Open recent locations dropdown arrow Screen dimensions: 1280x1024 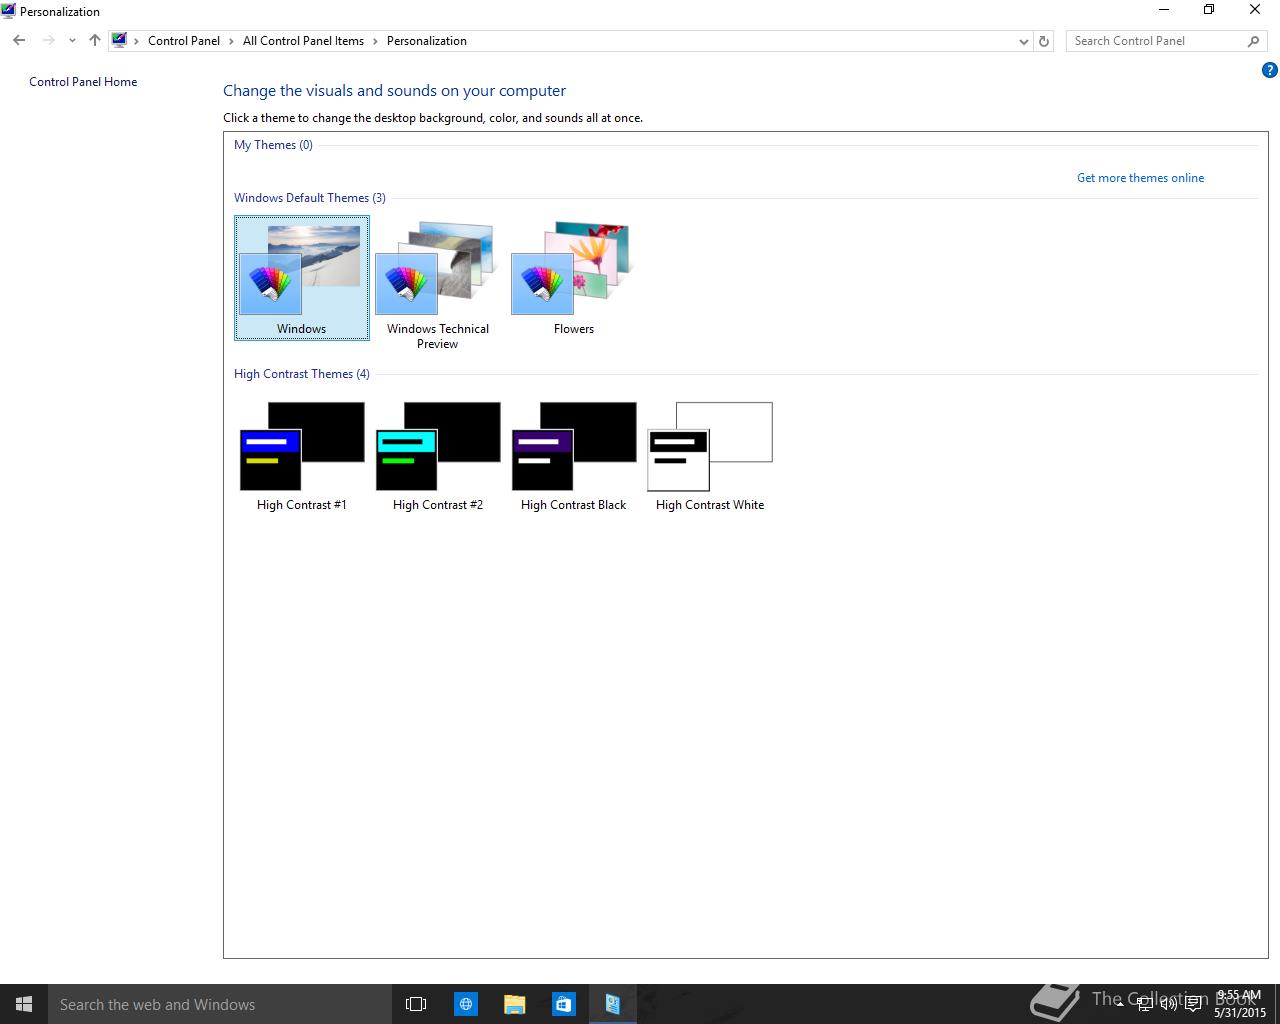pyautogui.click(x=72, y=41)
